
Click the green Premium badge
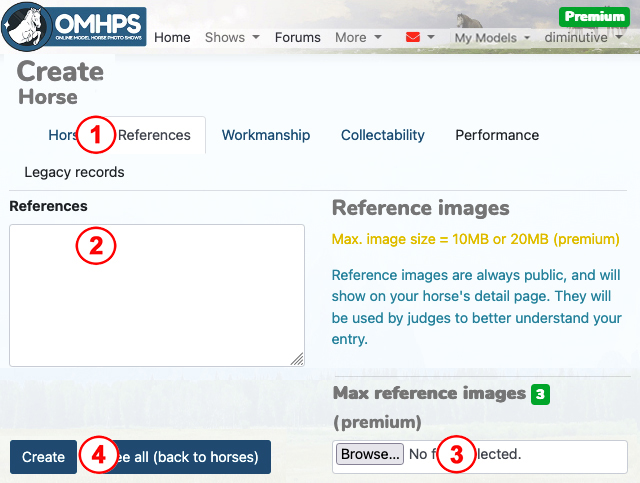pyautogui.click(x=594, y=16)
